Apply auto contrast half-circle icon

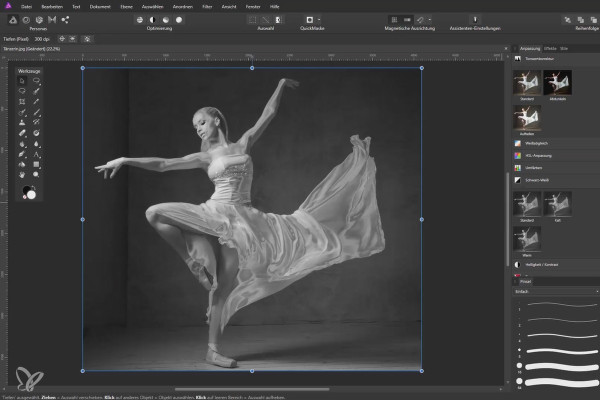153,20
